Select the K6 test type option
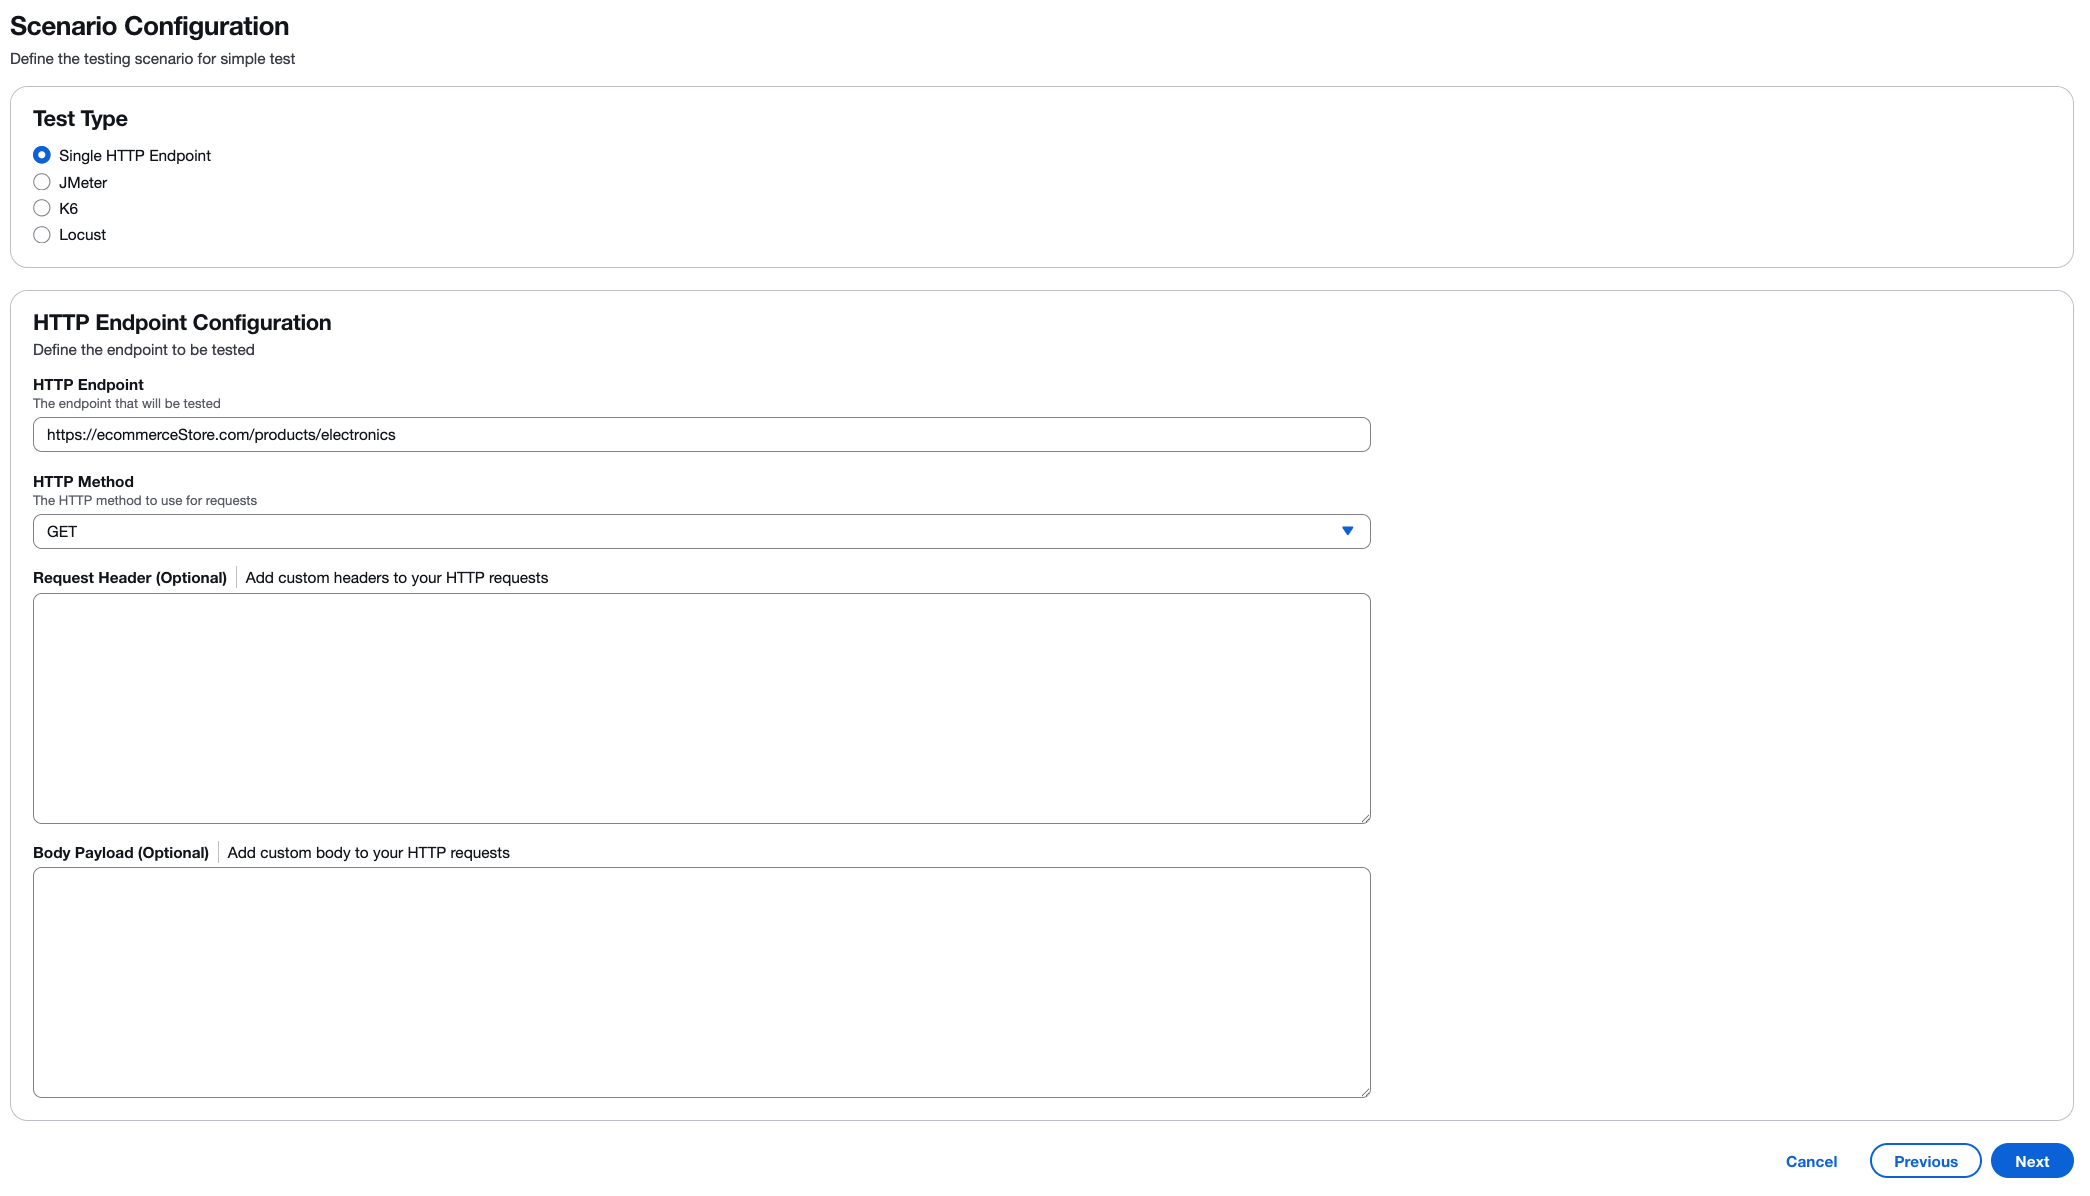This screenshot has width=2090, height=1196. (x=42, y=208)
